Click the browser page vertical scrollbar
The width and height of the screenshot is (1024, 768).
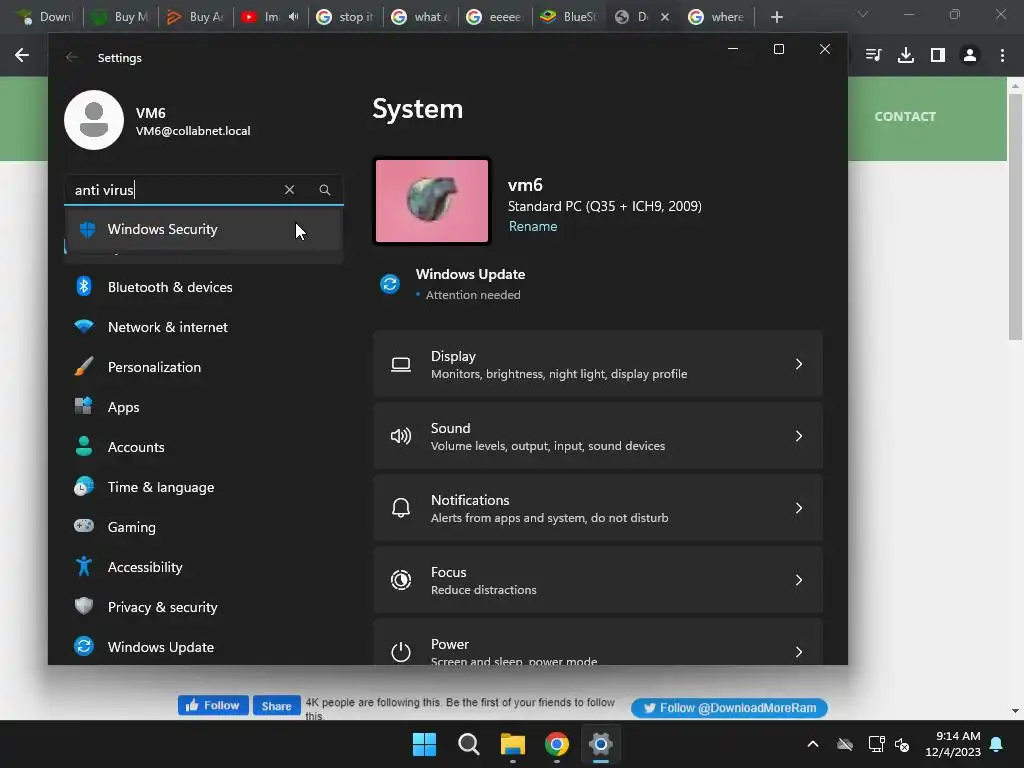(x=1015, y=216)
